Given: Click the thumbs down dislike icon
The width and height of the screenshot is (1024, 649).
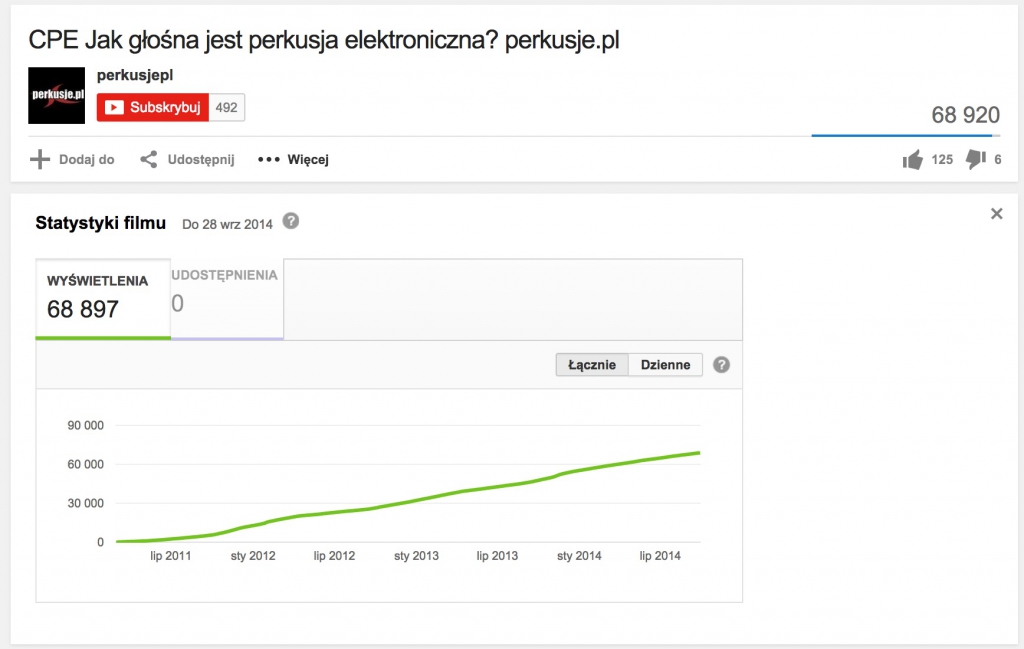Looking at the screenshot, I should [976, 160].
